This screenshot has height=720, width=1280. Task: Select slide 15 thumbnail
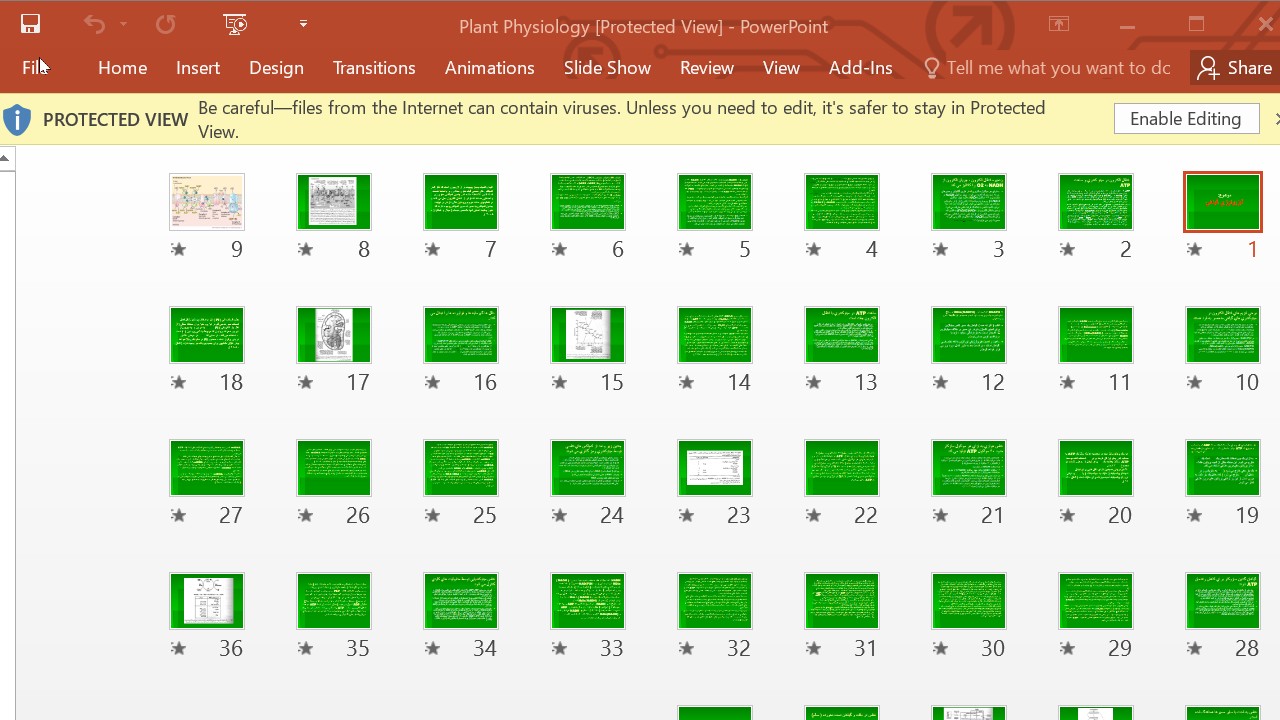pyautogui.click(x=588, y=335)
